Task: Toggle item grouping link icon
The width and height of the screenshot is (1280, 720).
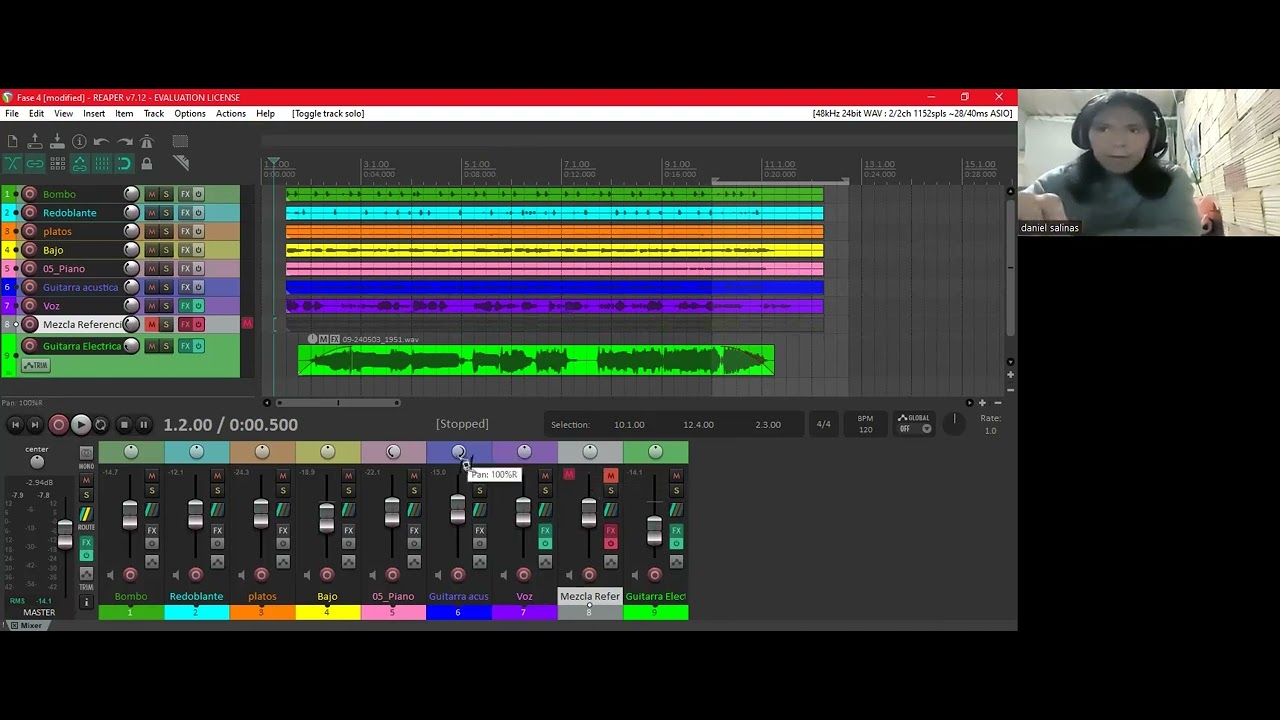Action: pyautogui.click(x=35, y=163)
